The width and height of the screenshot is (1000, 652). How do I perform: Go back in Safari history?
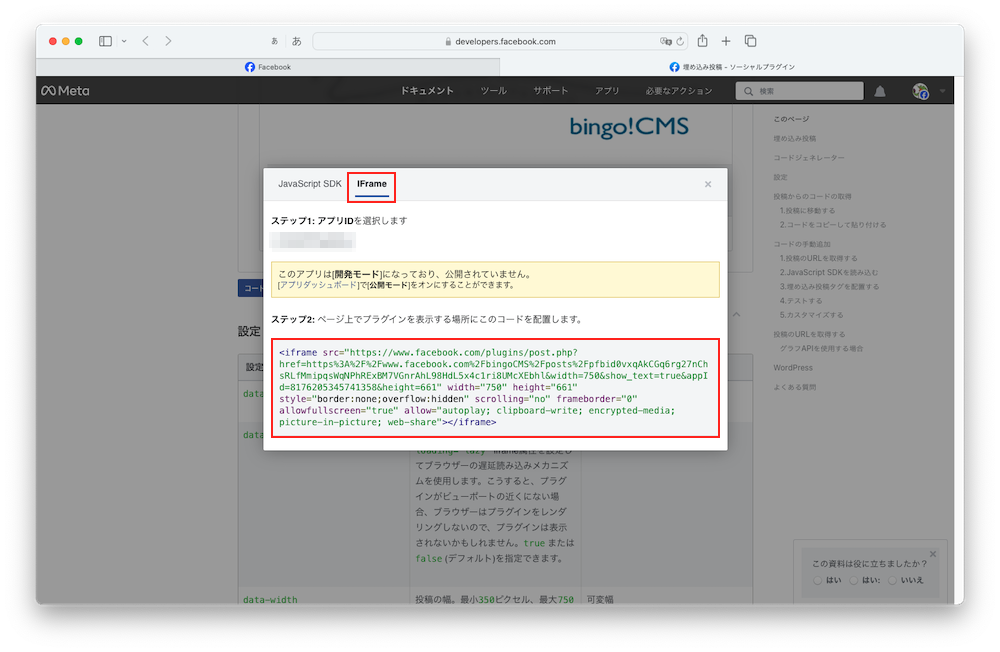[x=146, y=41]
